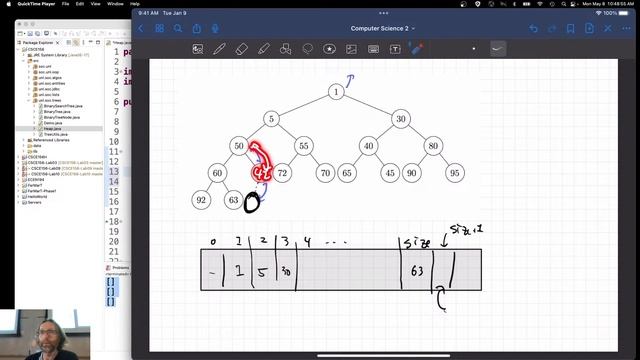Minimize the Package Explorer view
Image resolution: width=640 pixels, height=360 pixels.
pos(91,42)
